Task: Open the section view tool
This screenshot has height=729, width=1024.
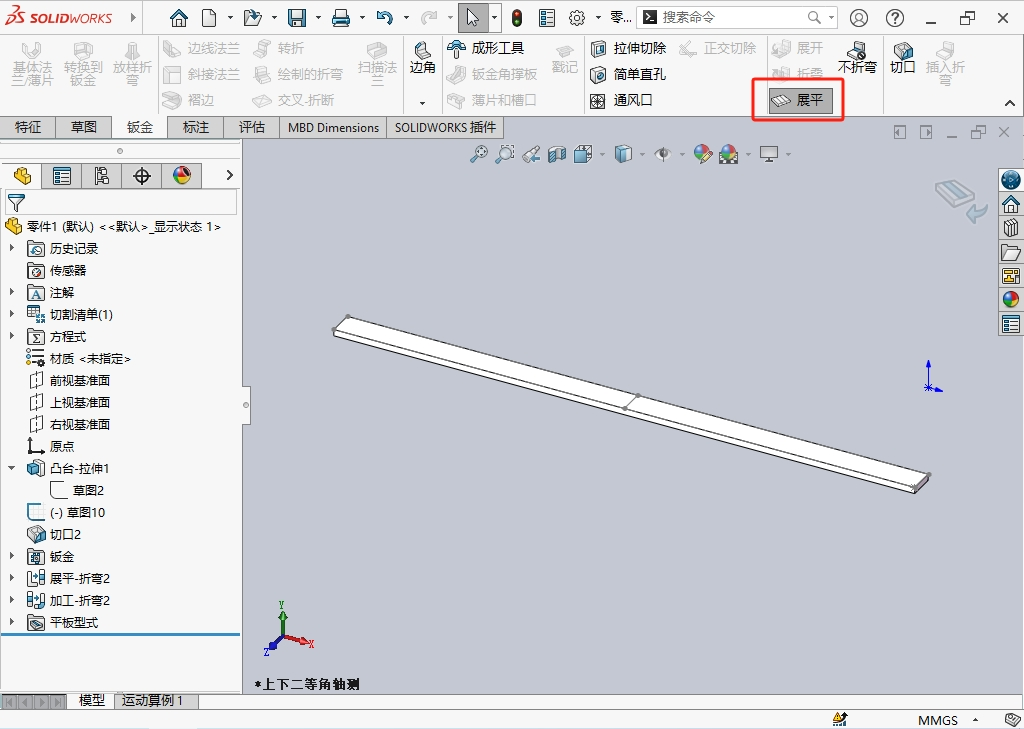Action: pos(557,153)
